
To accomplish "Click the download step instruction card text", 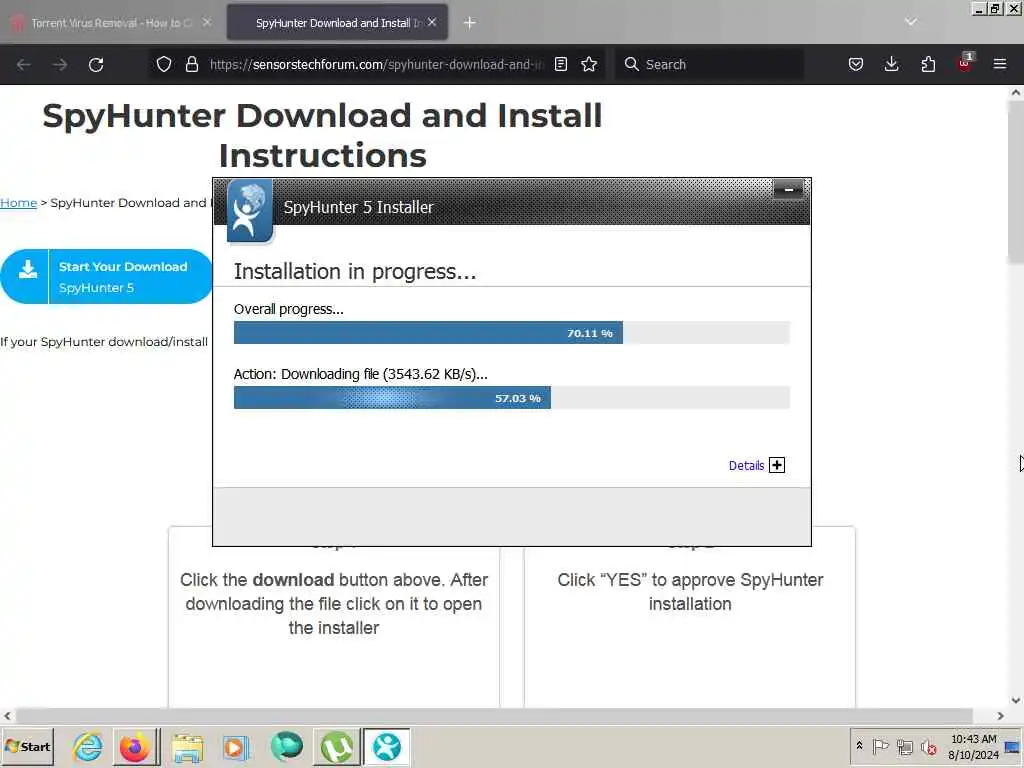I will 334,603.
